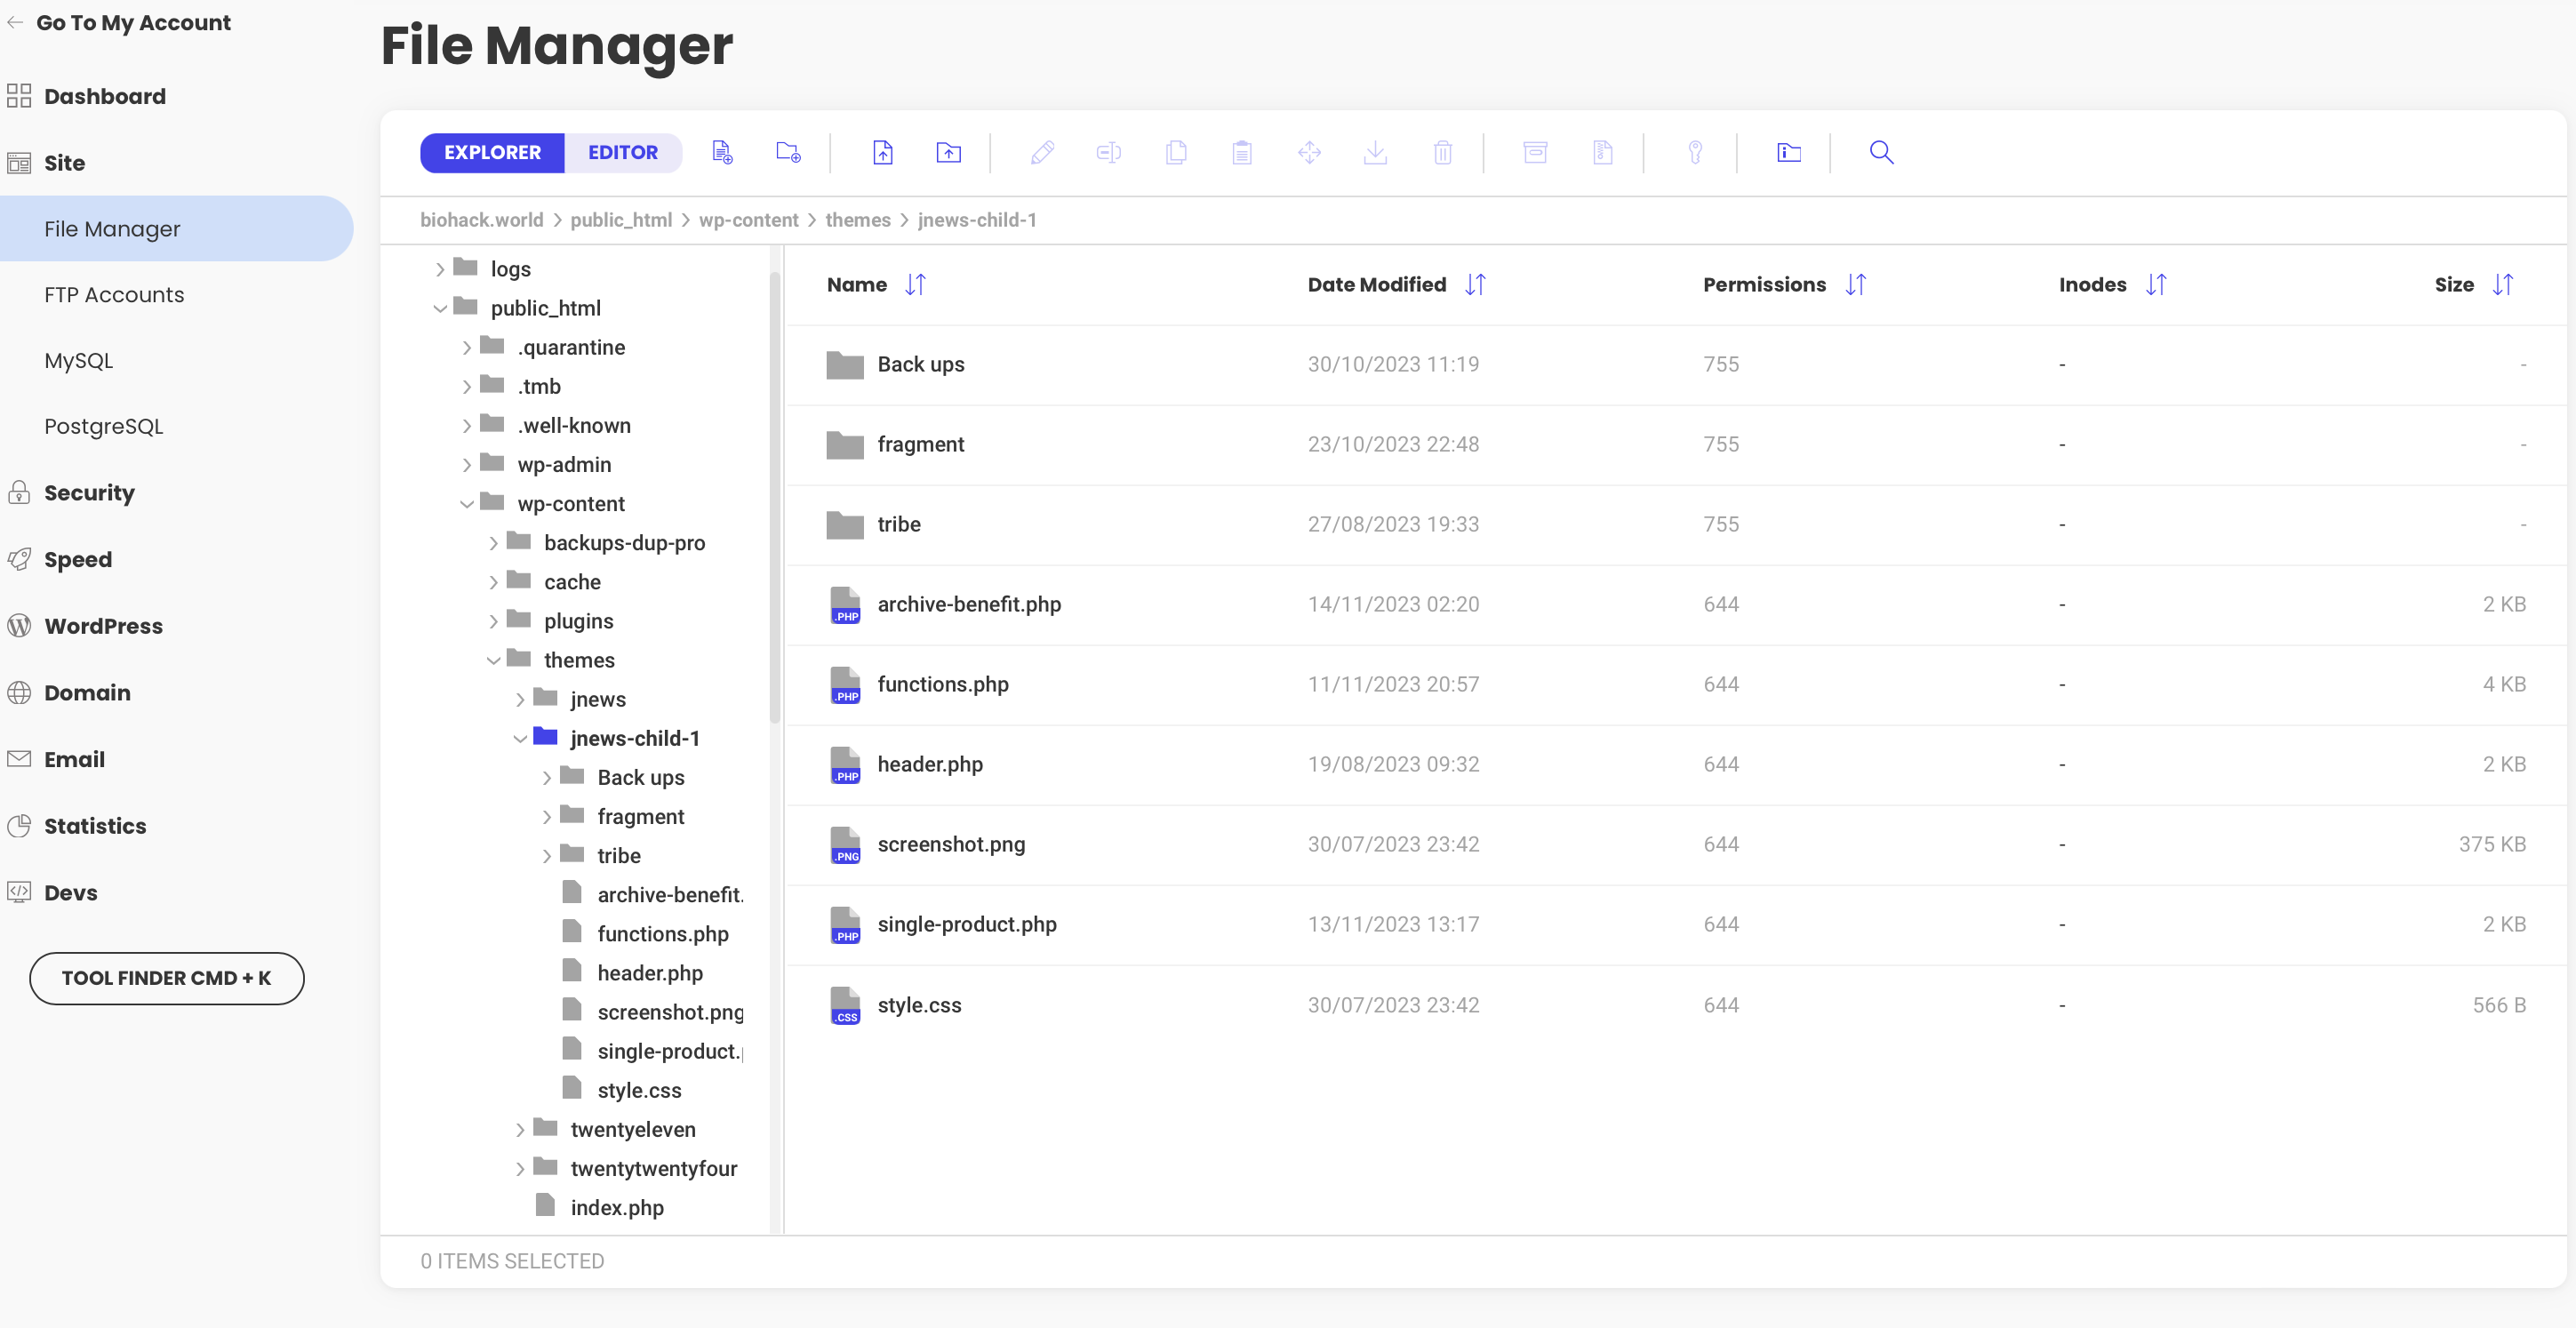Sort by Date Modified arrows
The height and width of the screenshot is (1328, 2576).
pos(1475,285)
